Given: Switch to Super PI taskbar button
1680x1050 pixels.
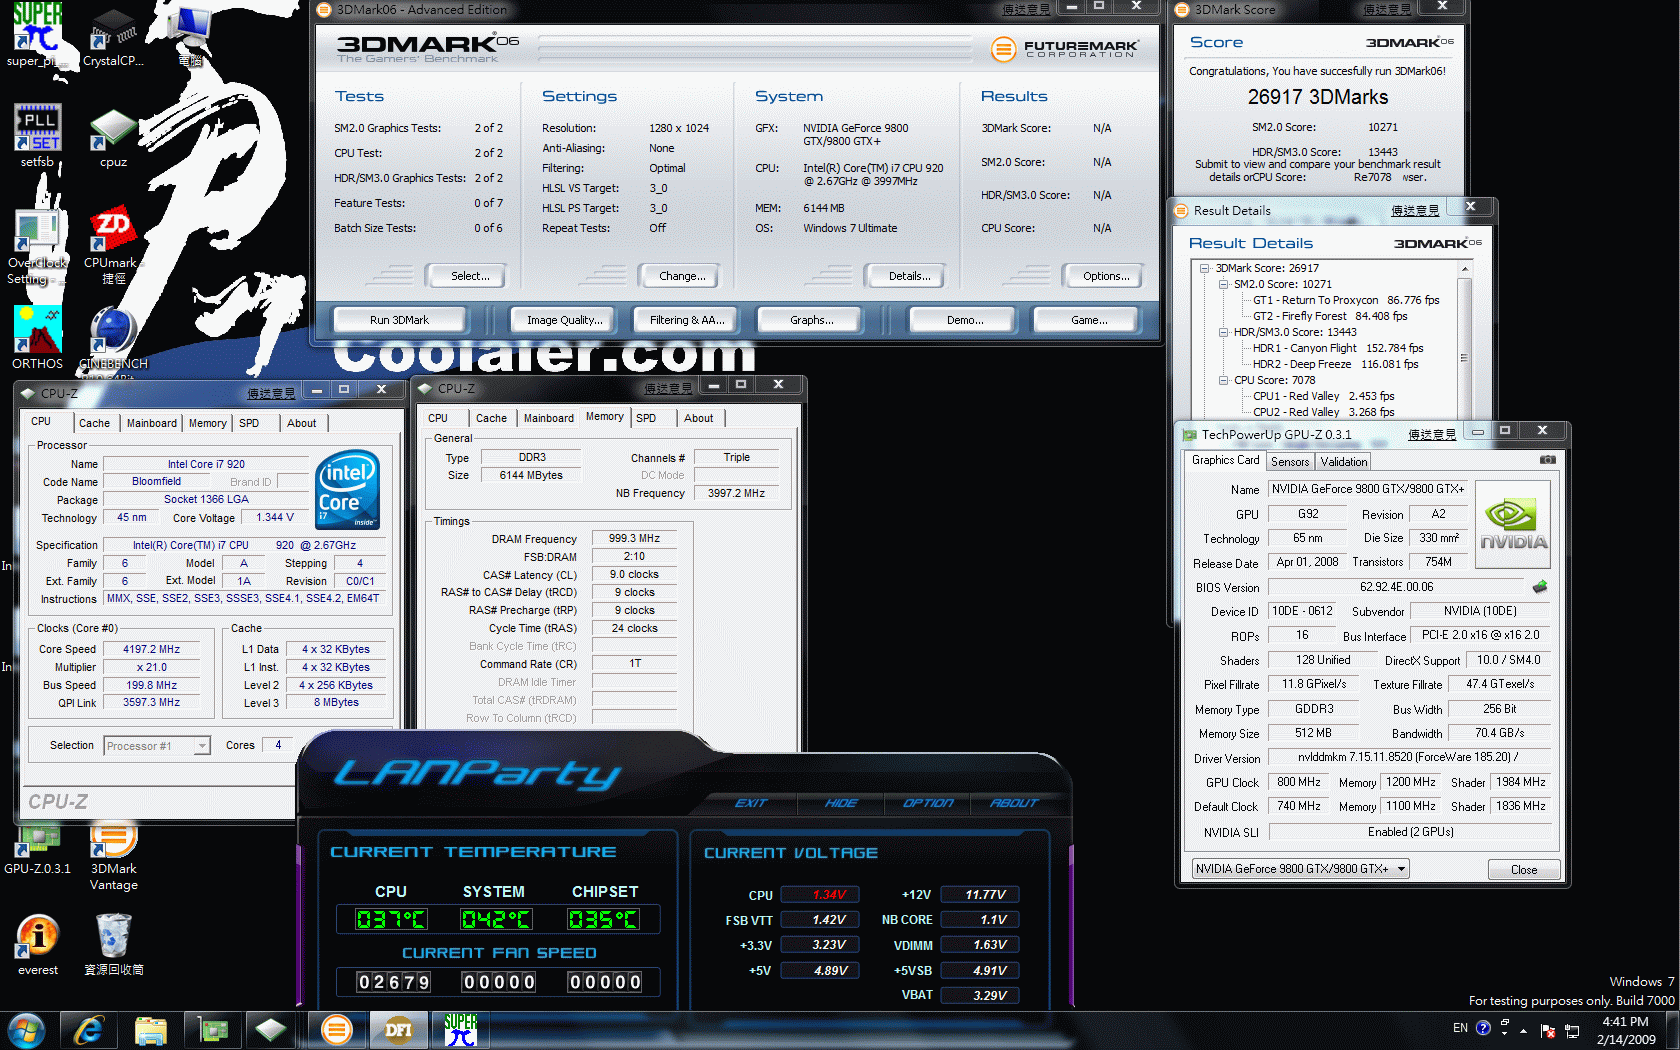Looking at the screenshot, I should click(x=461, y=1030).
